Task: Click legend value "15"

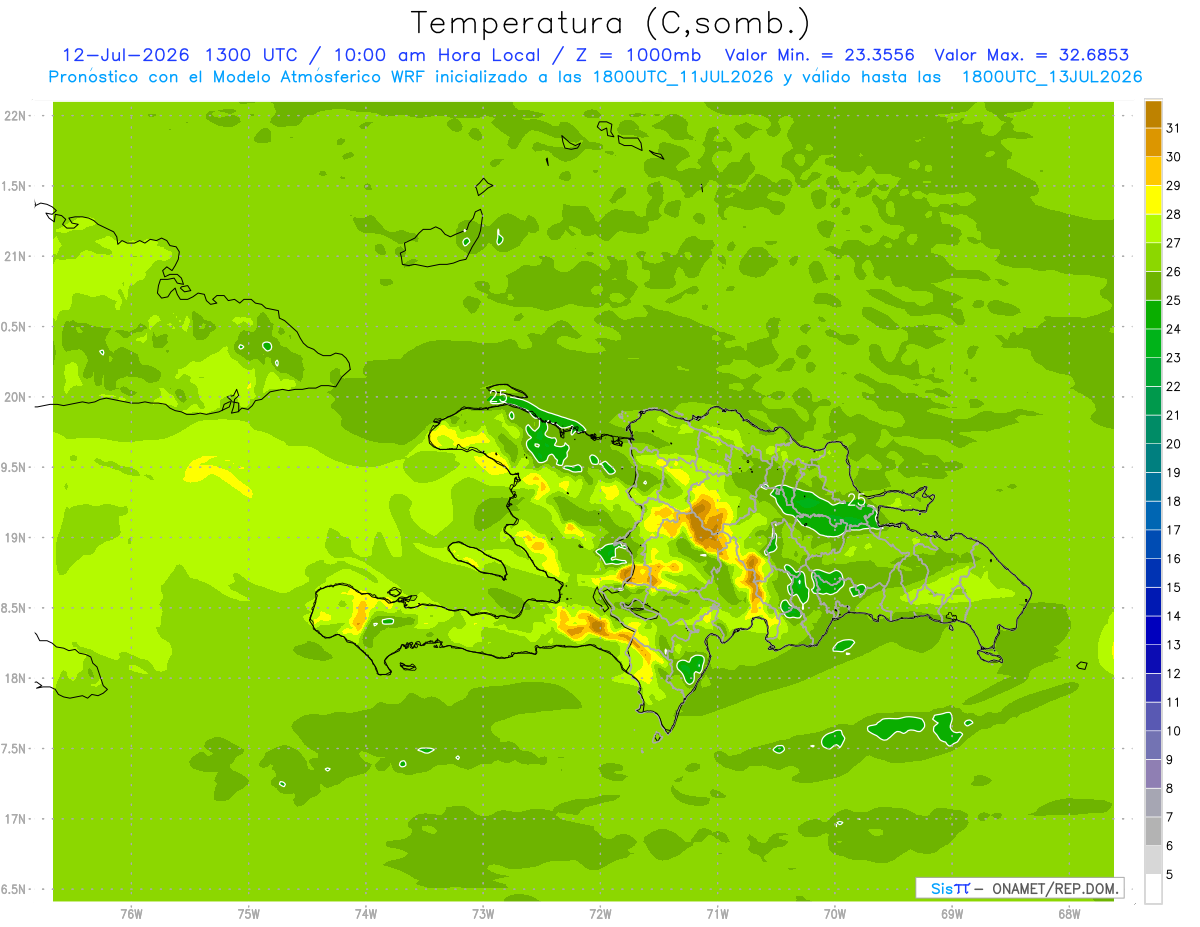Action: pyautogui.click(x=1174, y=587)
